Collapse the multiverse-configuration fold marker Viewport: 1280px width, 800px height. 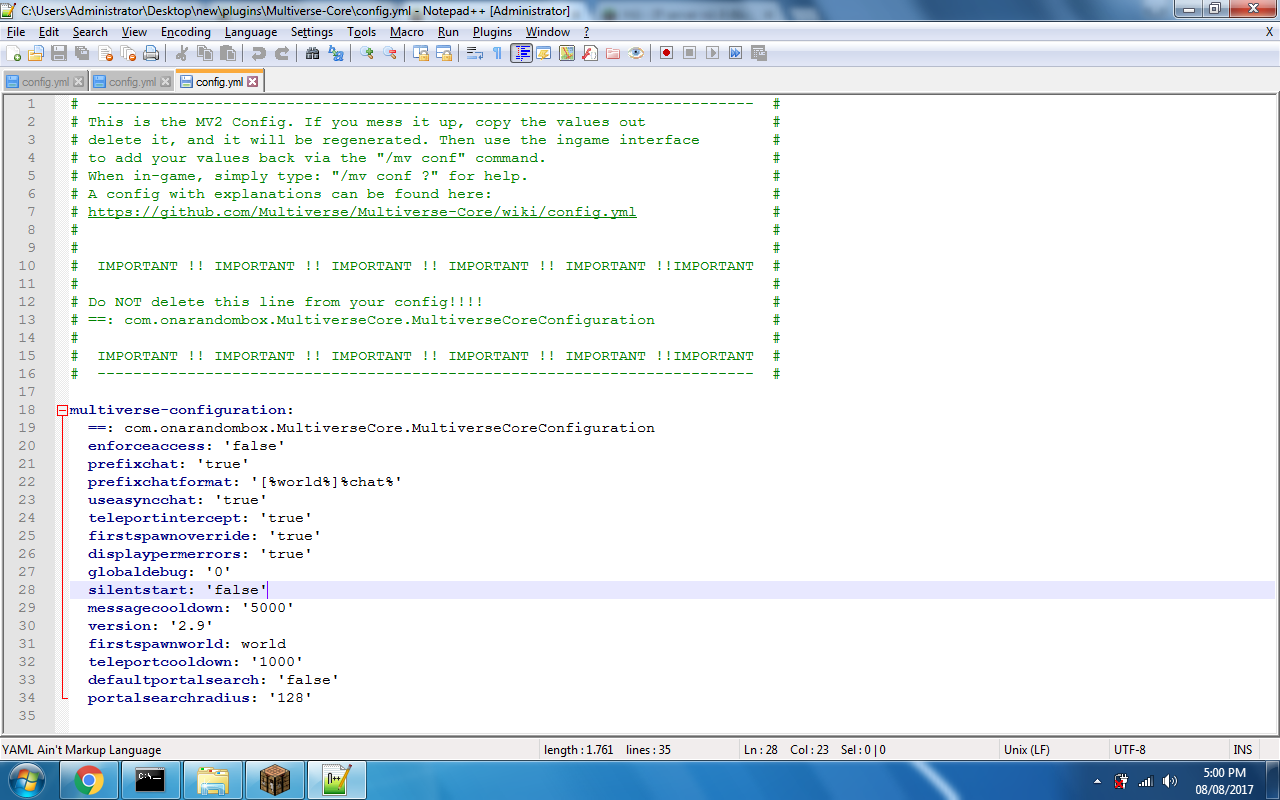[x=62, y=410]
